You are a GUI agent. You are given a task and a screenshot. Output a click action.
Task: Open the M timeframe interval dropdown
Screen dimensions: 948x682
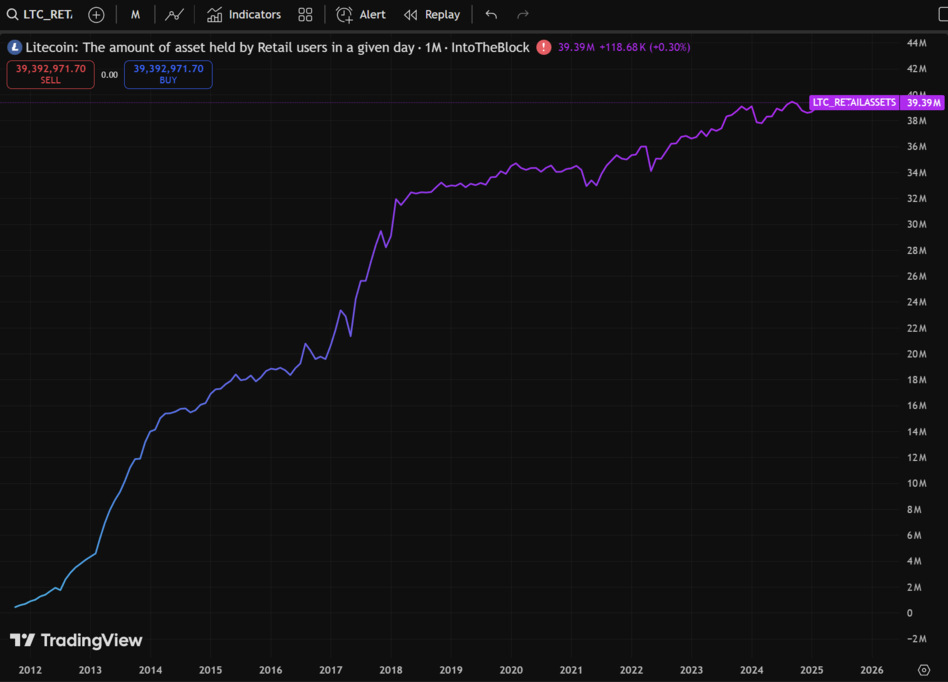[x=135, y=15]
